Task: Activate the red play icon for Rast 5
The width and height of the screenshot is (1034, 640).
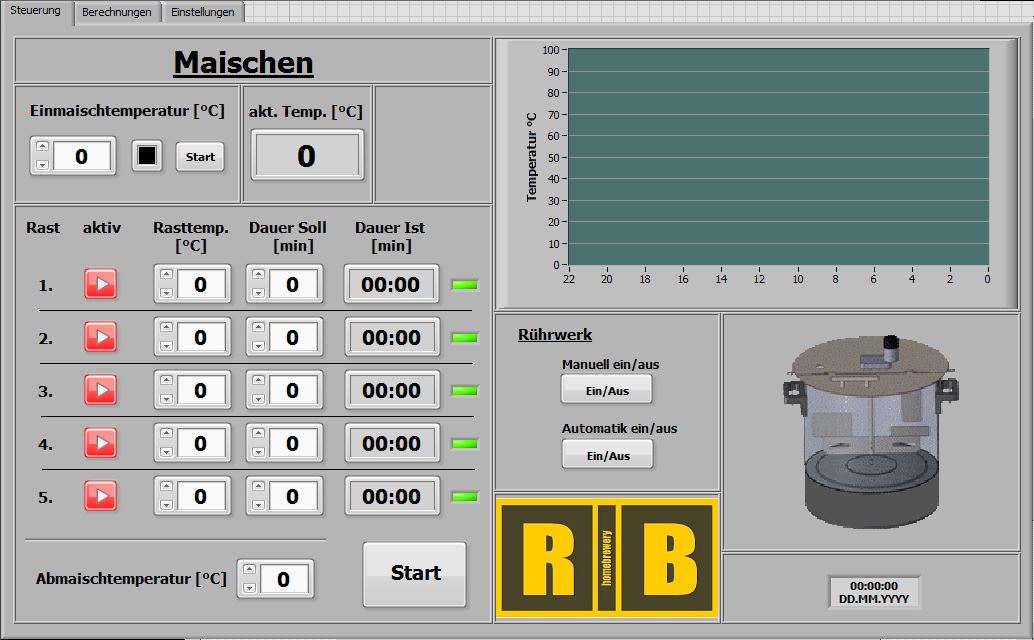Action: click(100, 496)
